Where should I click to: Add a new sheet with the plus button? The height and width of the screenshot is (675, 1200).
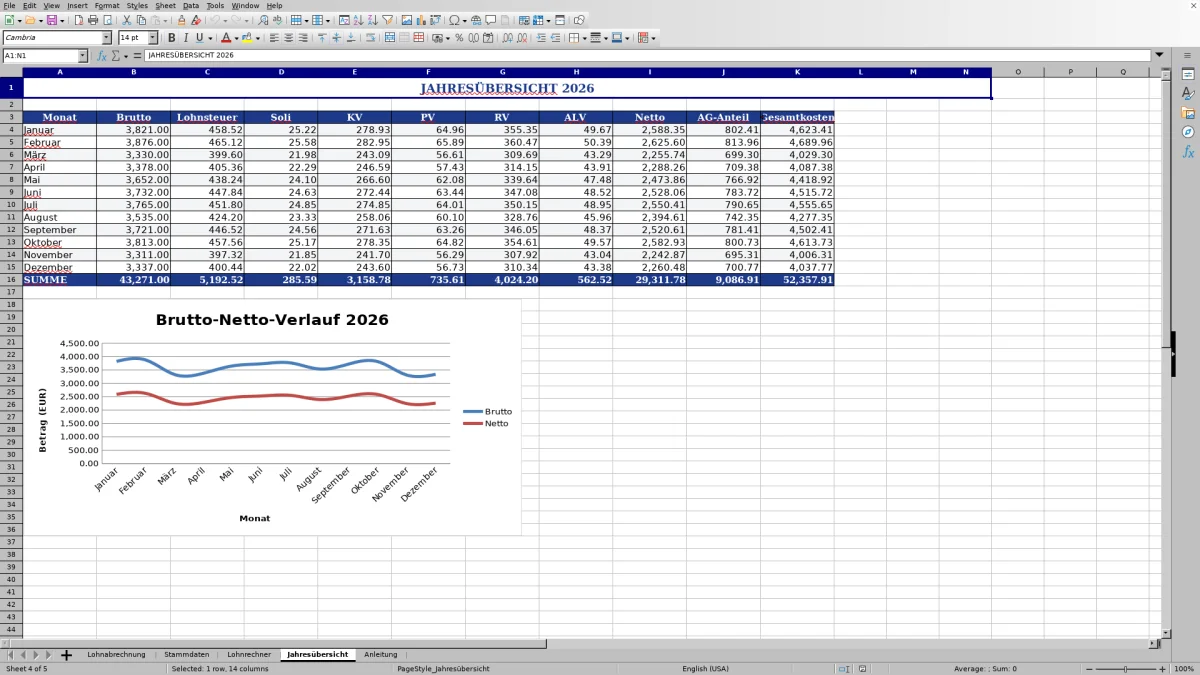coord(65,654)
